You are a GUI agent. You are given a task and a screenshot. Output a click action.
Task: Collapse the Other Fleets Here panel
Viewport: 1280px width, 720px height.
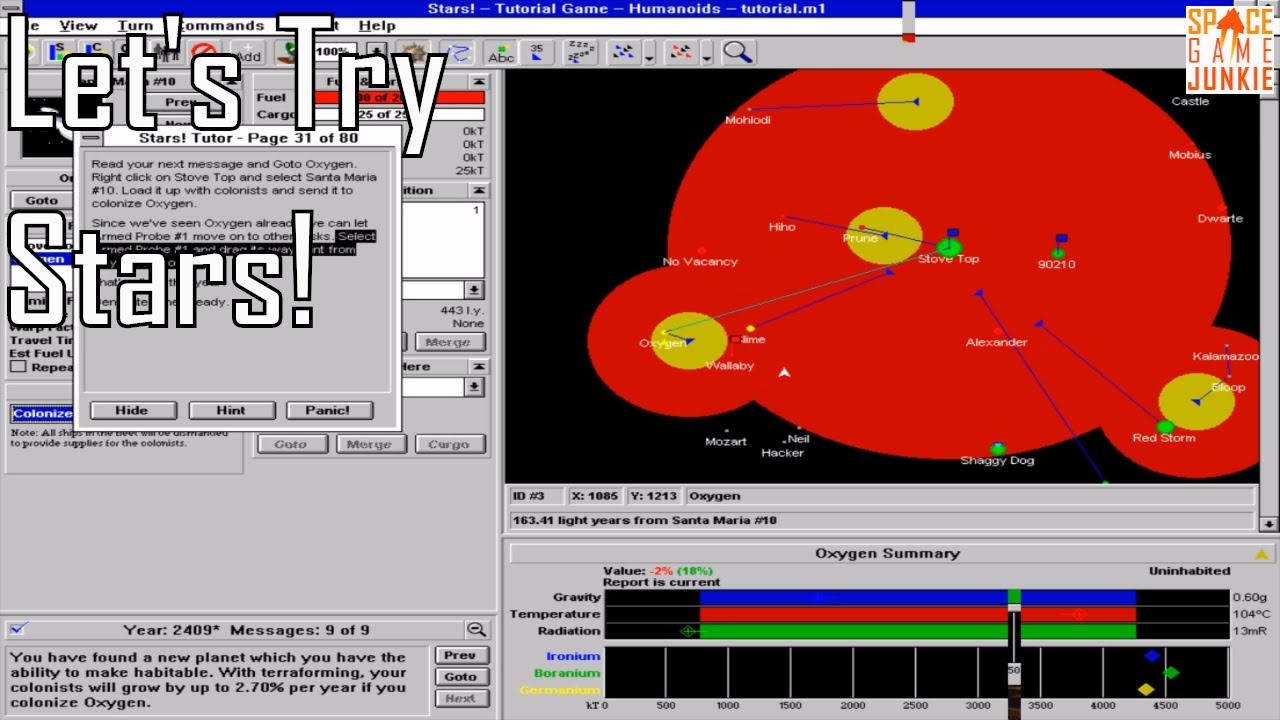point(479,367)
